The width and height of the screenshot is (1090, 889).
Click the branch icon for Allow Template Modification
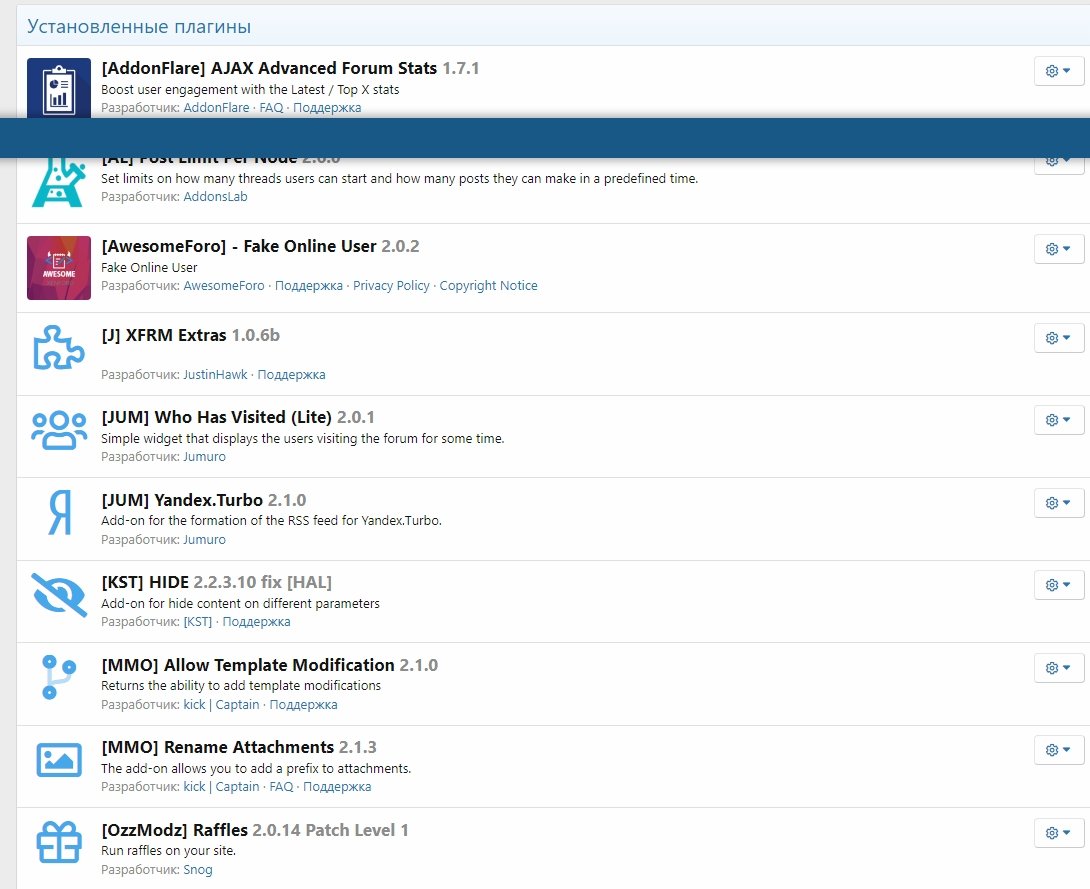(58, 677)
